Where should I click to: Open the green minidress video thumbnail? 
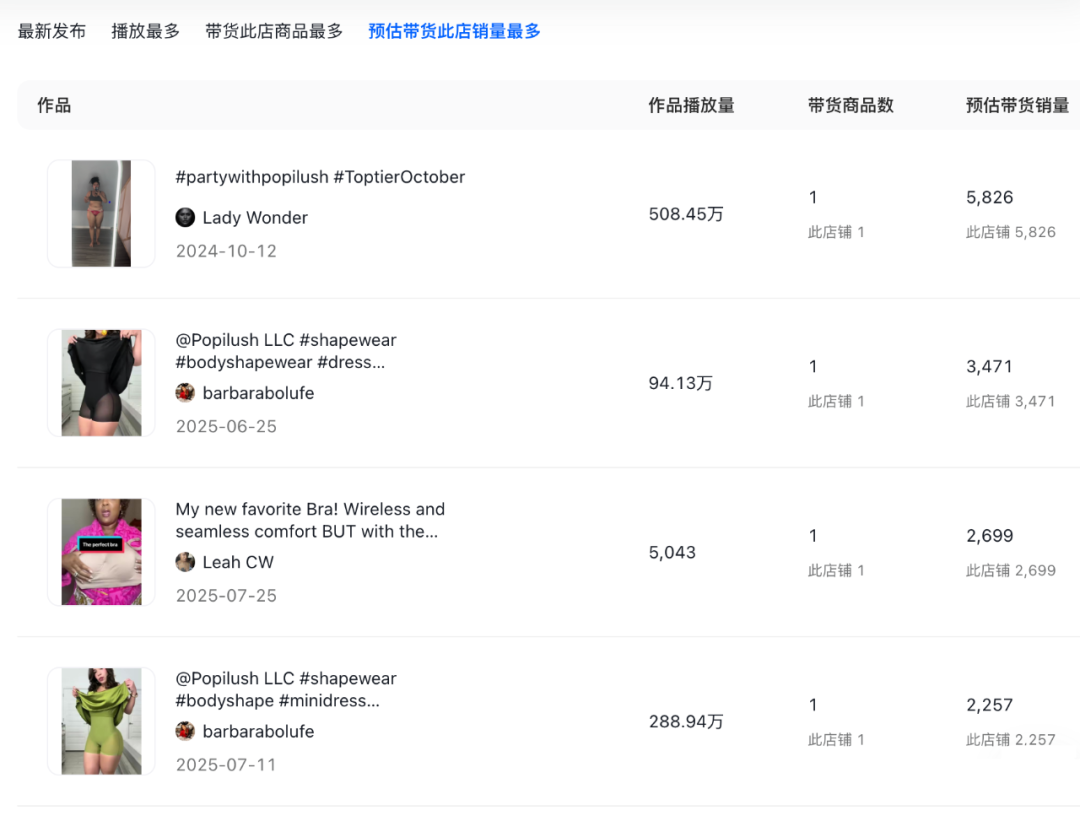coord(101,721)
